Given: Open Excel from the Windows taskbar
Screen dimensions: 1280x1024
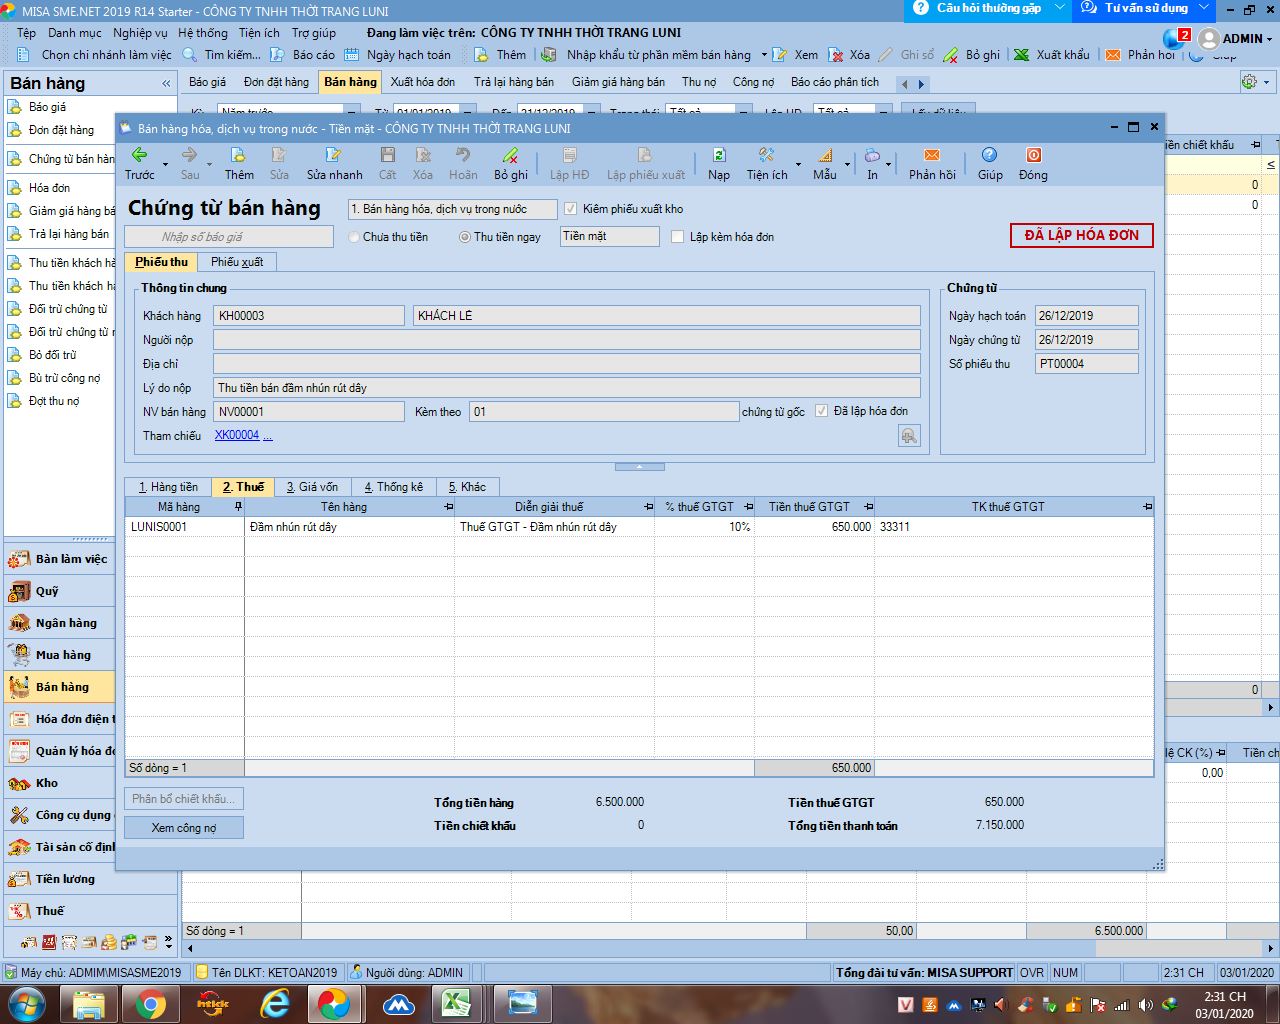Looking at the screenshot, I should [x=457, y=1003].
